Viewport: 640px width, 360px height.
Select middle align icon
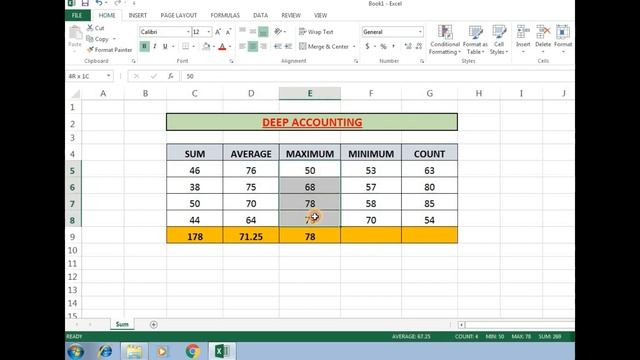pyautogui.click(x=253, y=31)
